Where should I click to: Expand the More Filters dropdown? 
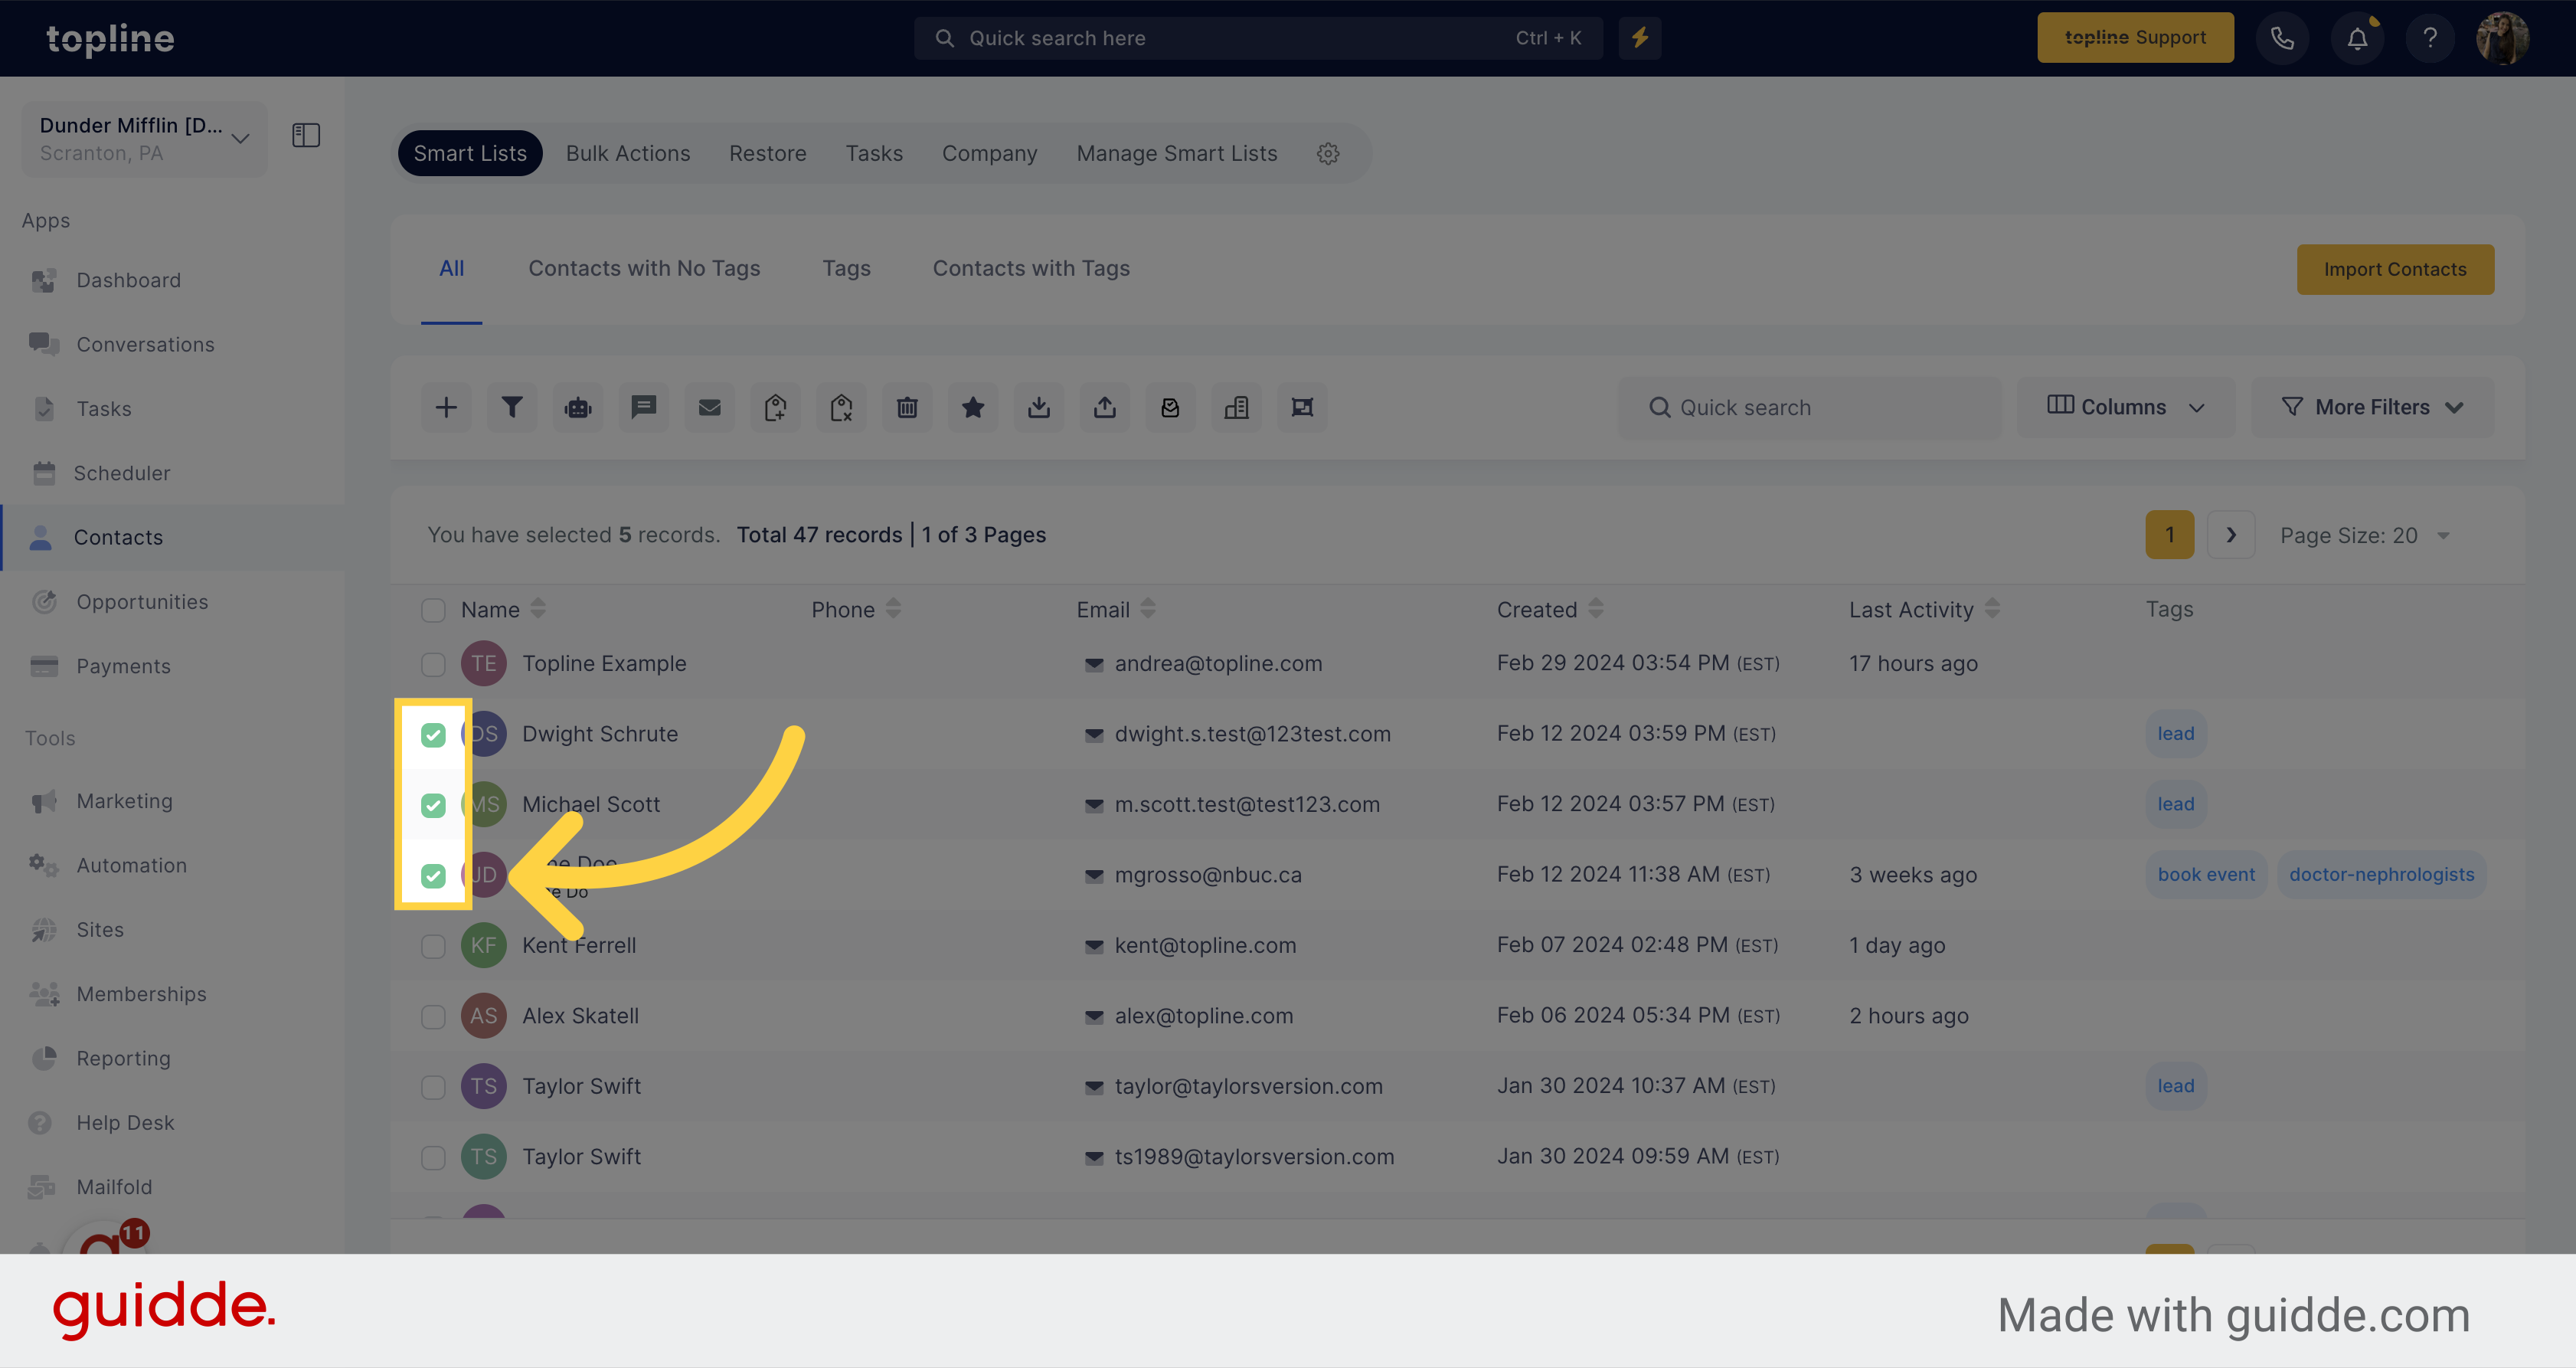2372,405
